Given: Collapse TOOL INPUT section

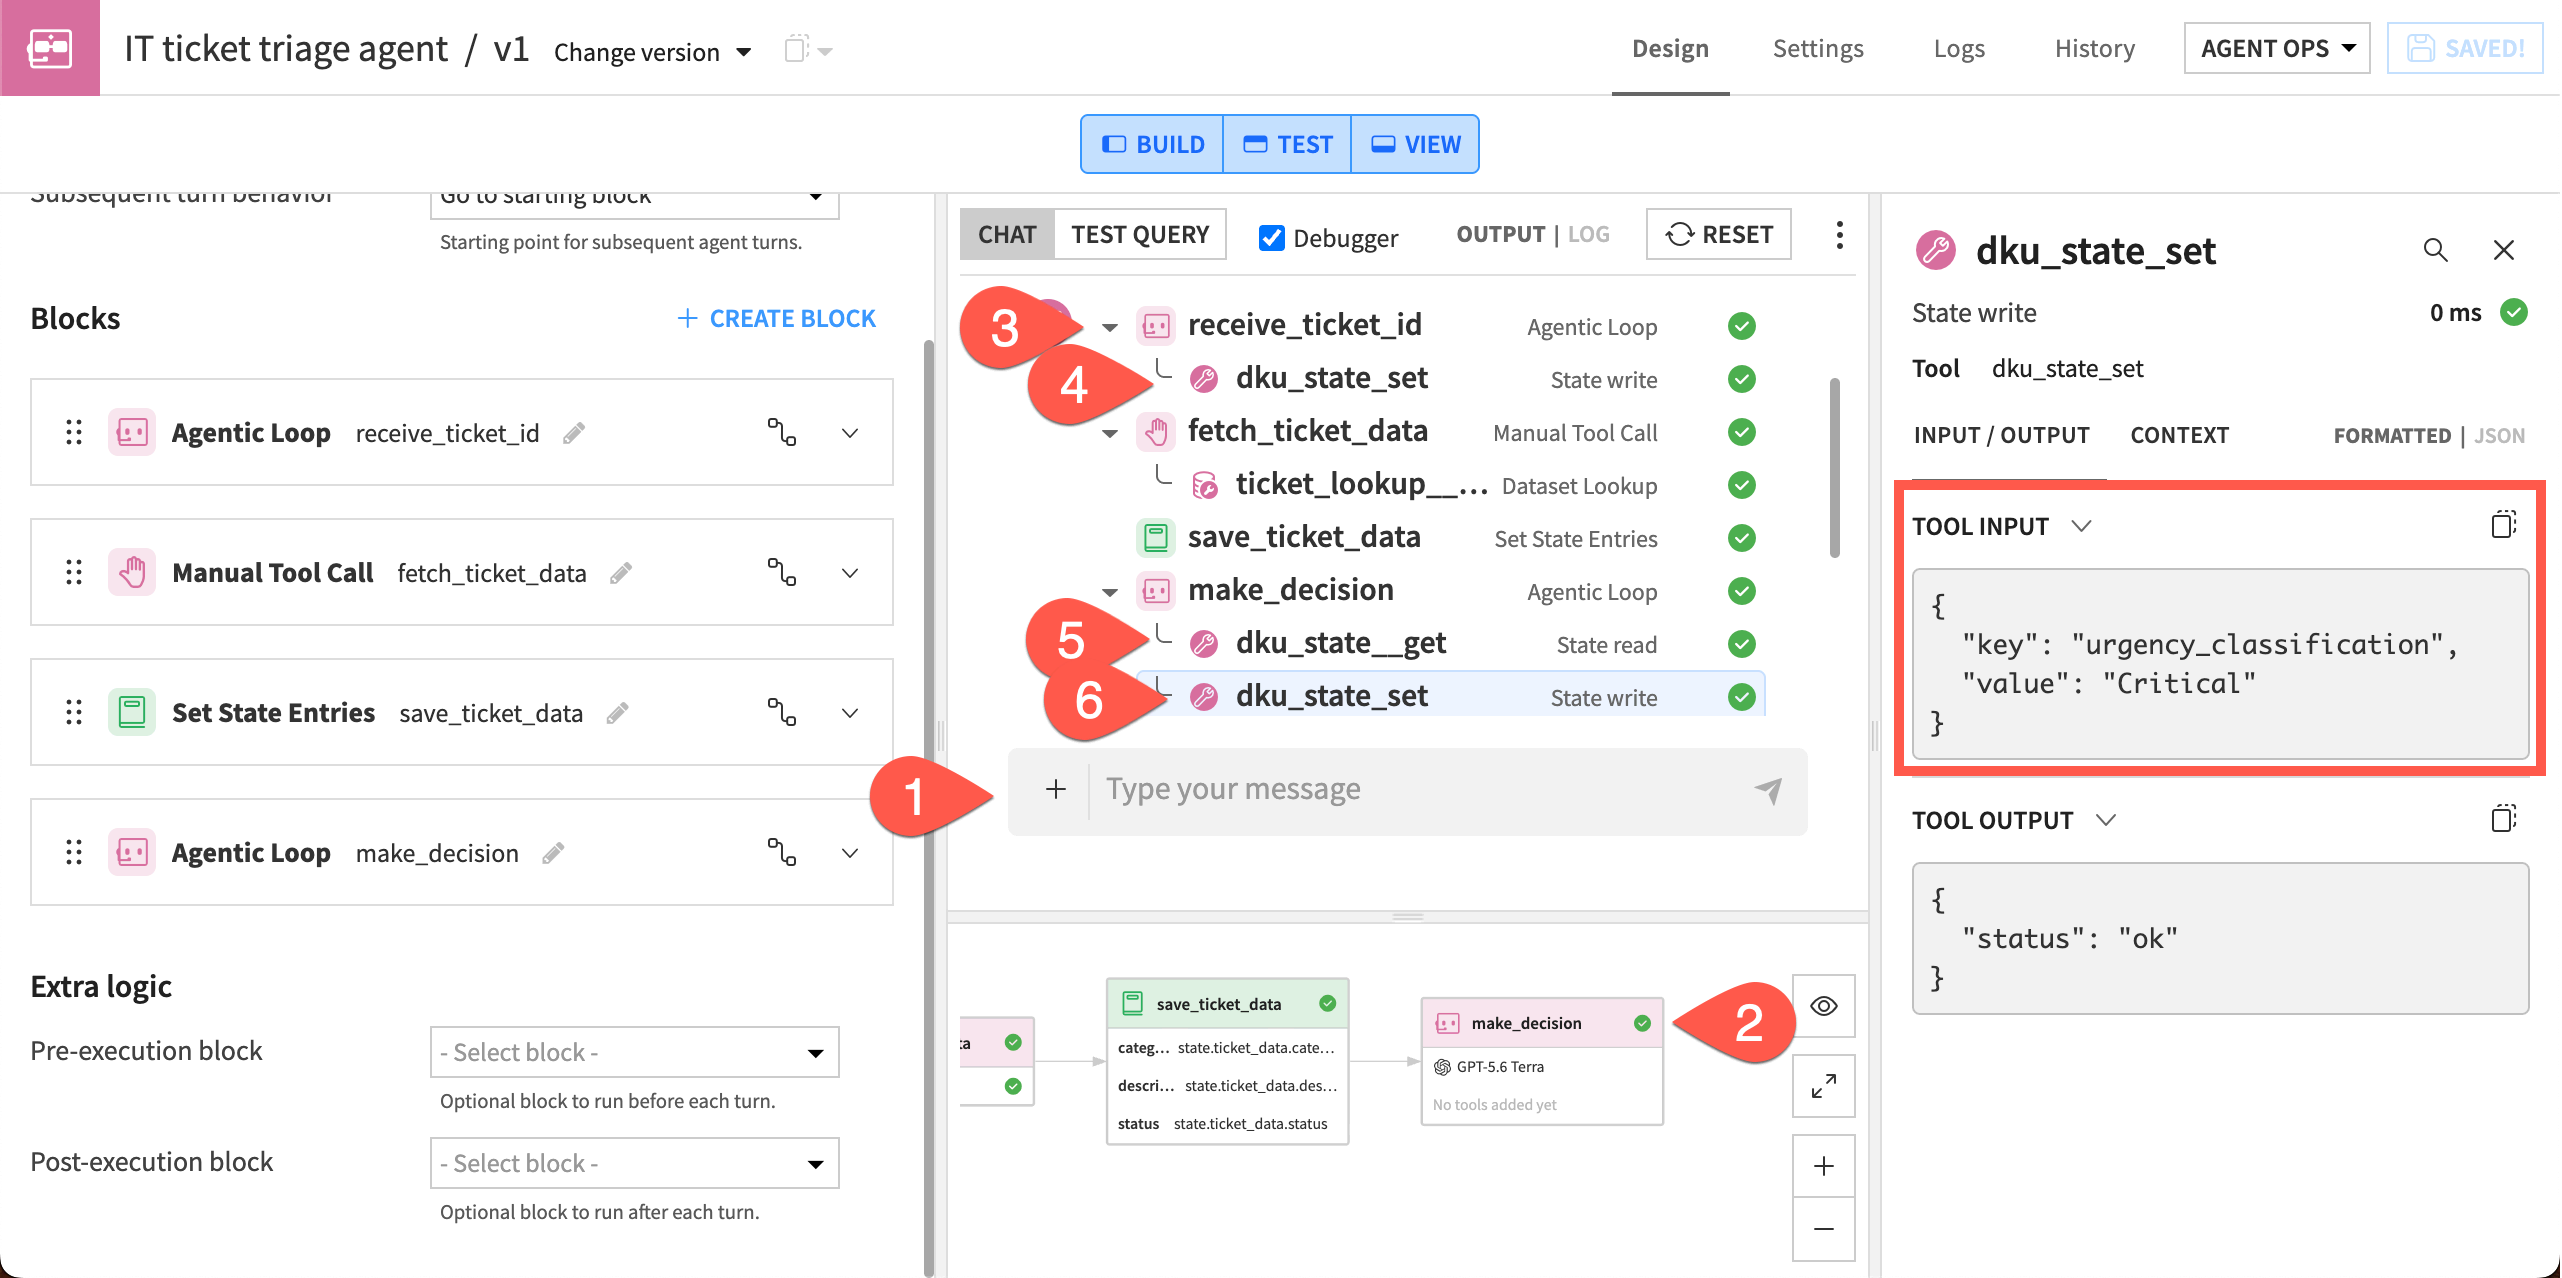Looking at the screenshot, I should [x=2081, y=525].
